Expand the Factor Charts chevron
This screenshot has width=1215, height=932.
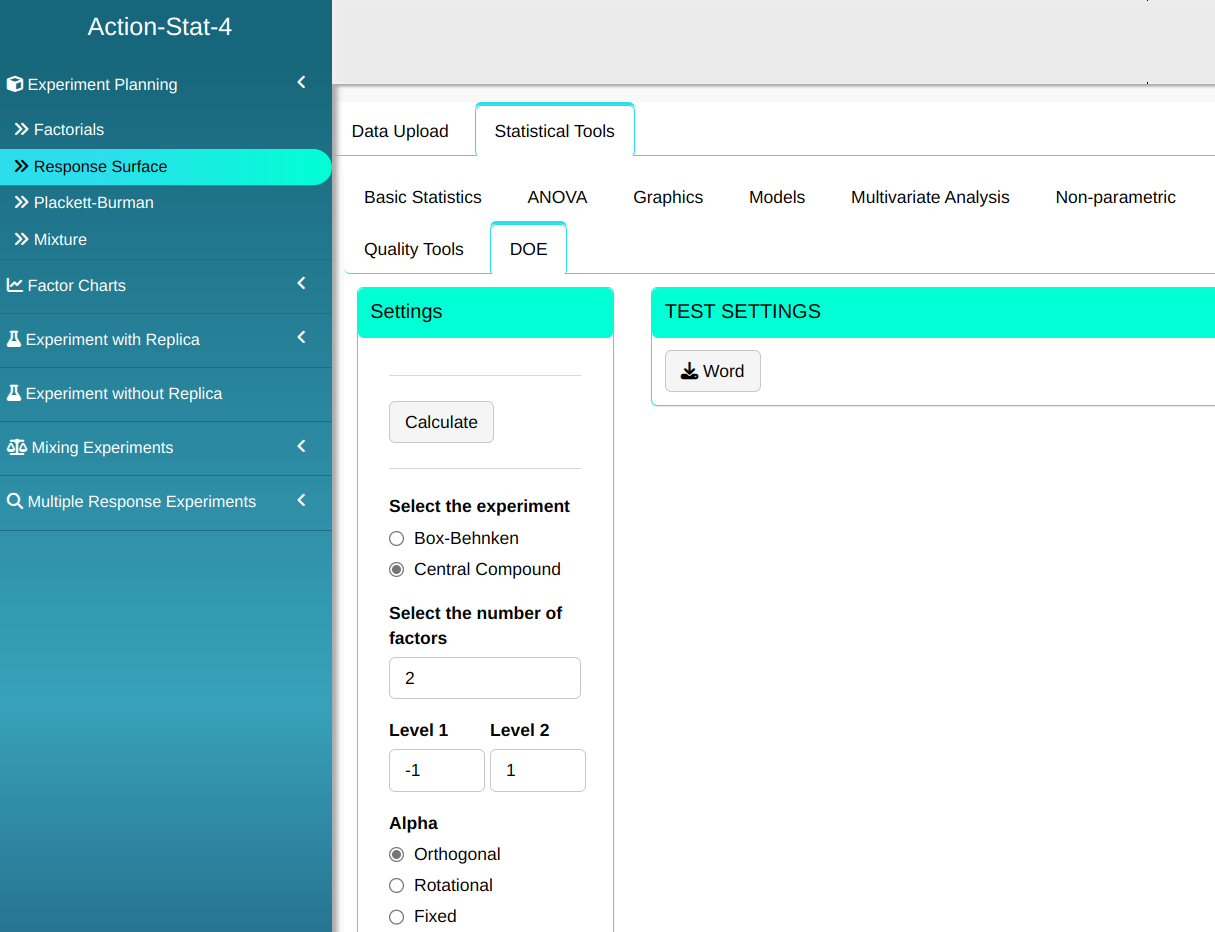click(x=301, y=284)
